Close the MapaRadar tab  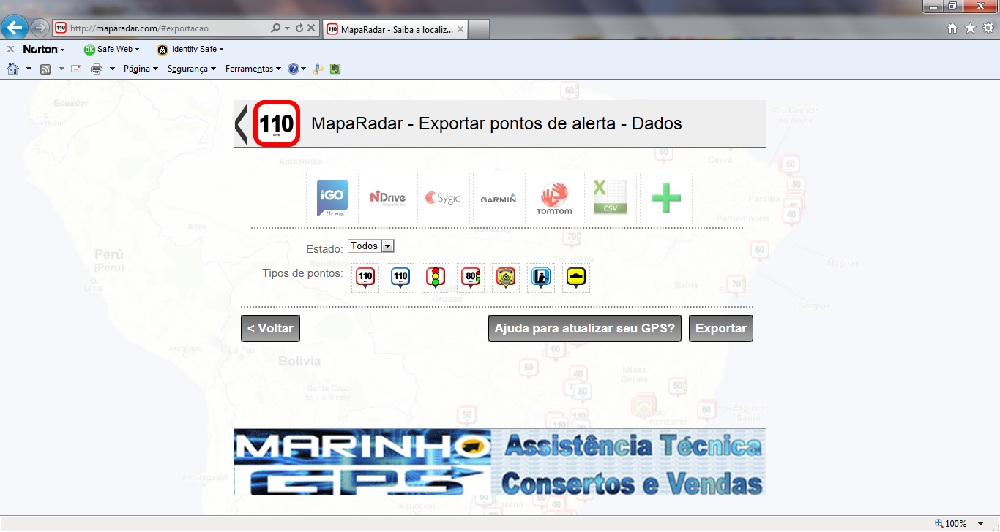pyautogui.click(x=460, y=29)
